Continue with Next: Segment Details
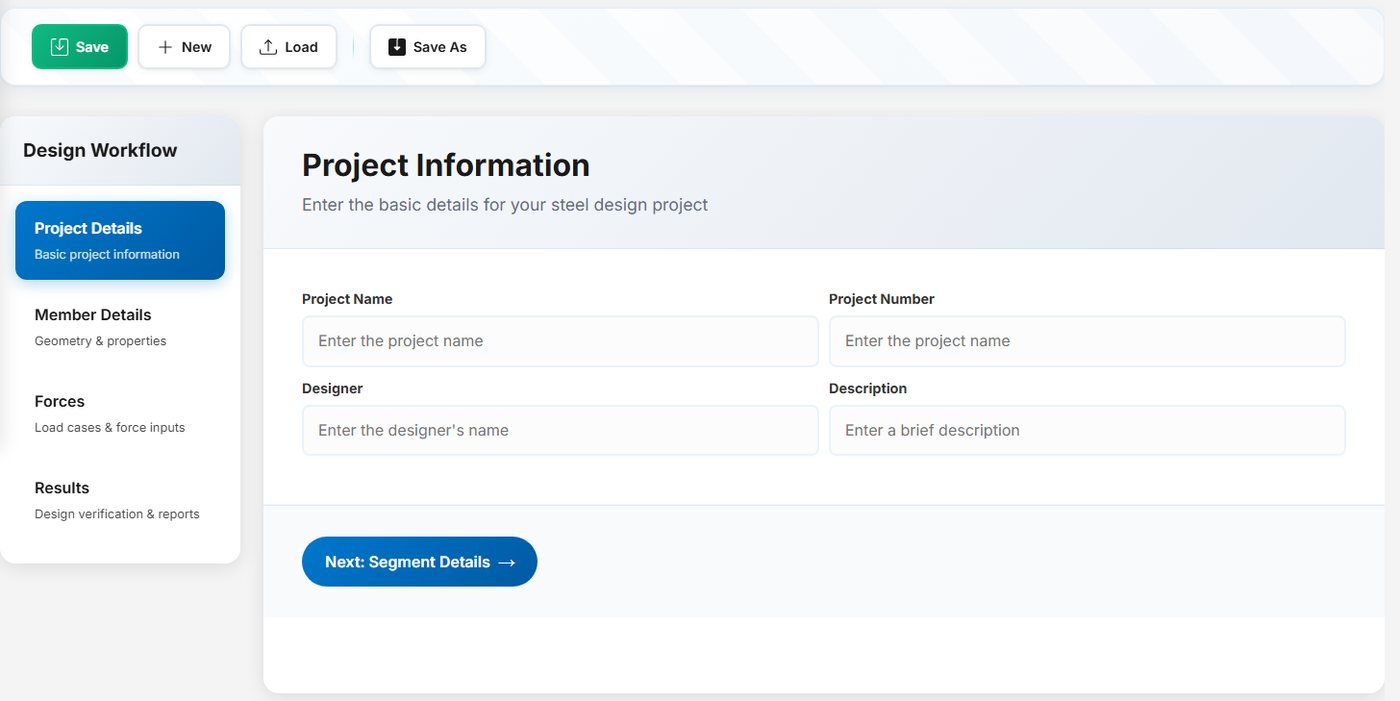The height and width of the screenshot is (701, 1400). pyautogui.click(x=420, y=562)
